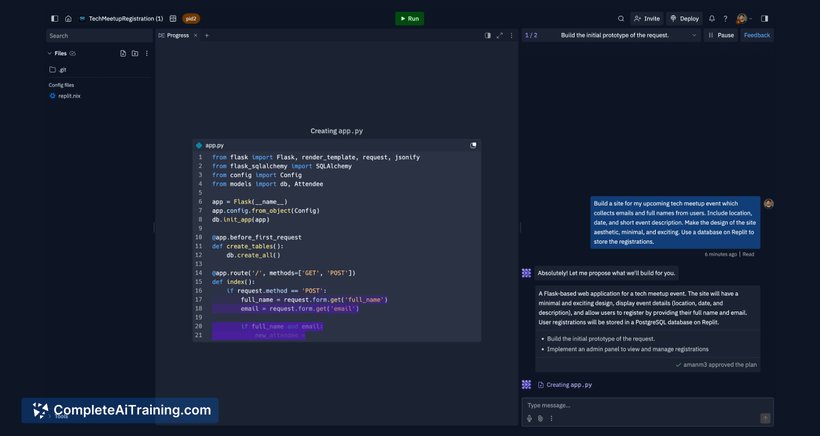820x436 pixels.
Task: Open 'Creating app.py' status in chat
Action: click(x=565, y=385)
